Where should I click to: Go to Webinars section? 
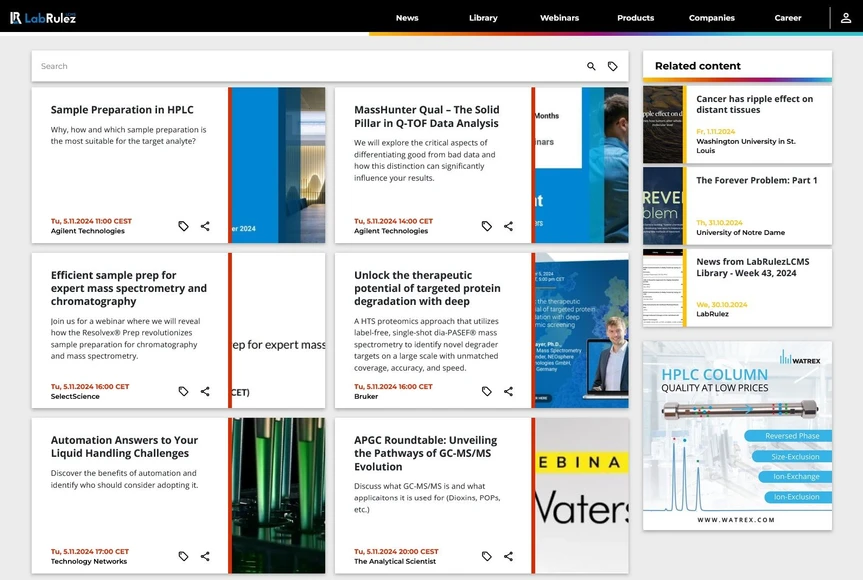(x=559, y=18)
